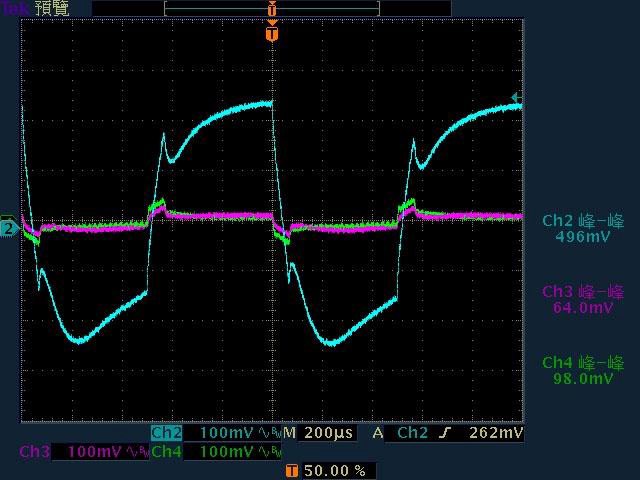Click the record view bar at top
640x480 pixels.
pyautogui.click(x=272, y=8)
